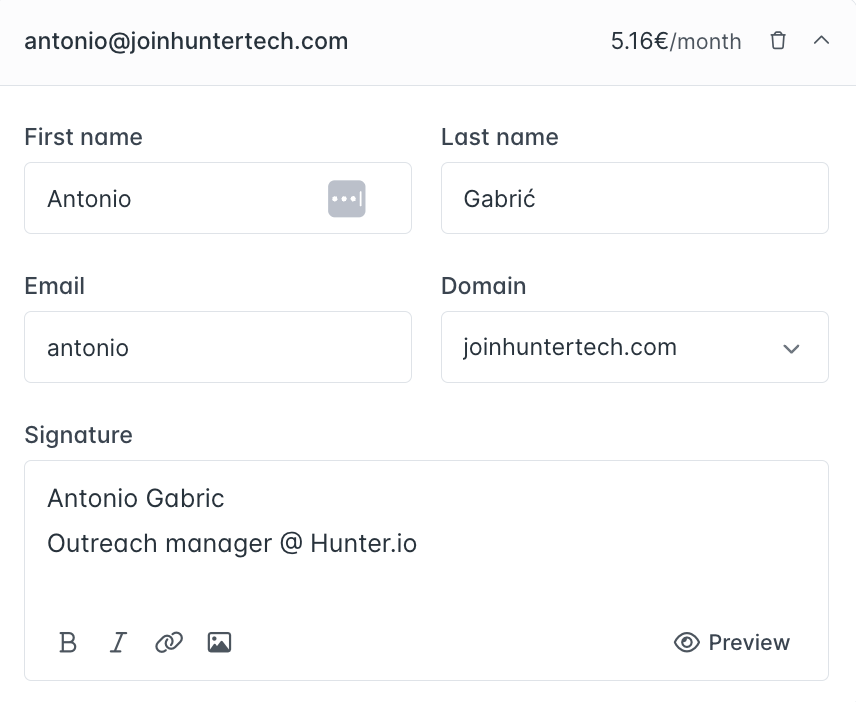The height and width of the screenshot is (702, 856).
Task: Toggle italic formatting in signature editor
Action: 118,642
